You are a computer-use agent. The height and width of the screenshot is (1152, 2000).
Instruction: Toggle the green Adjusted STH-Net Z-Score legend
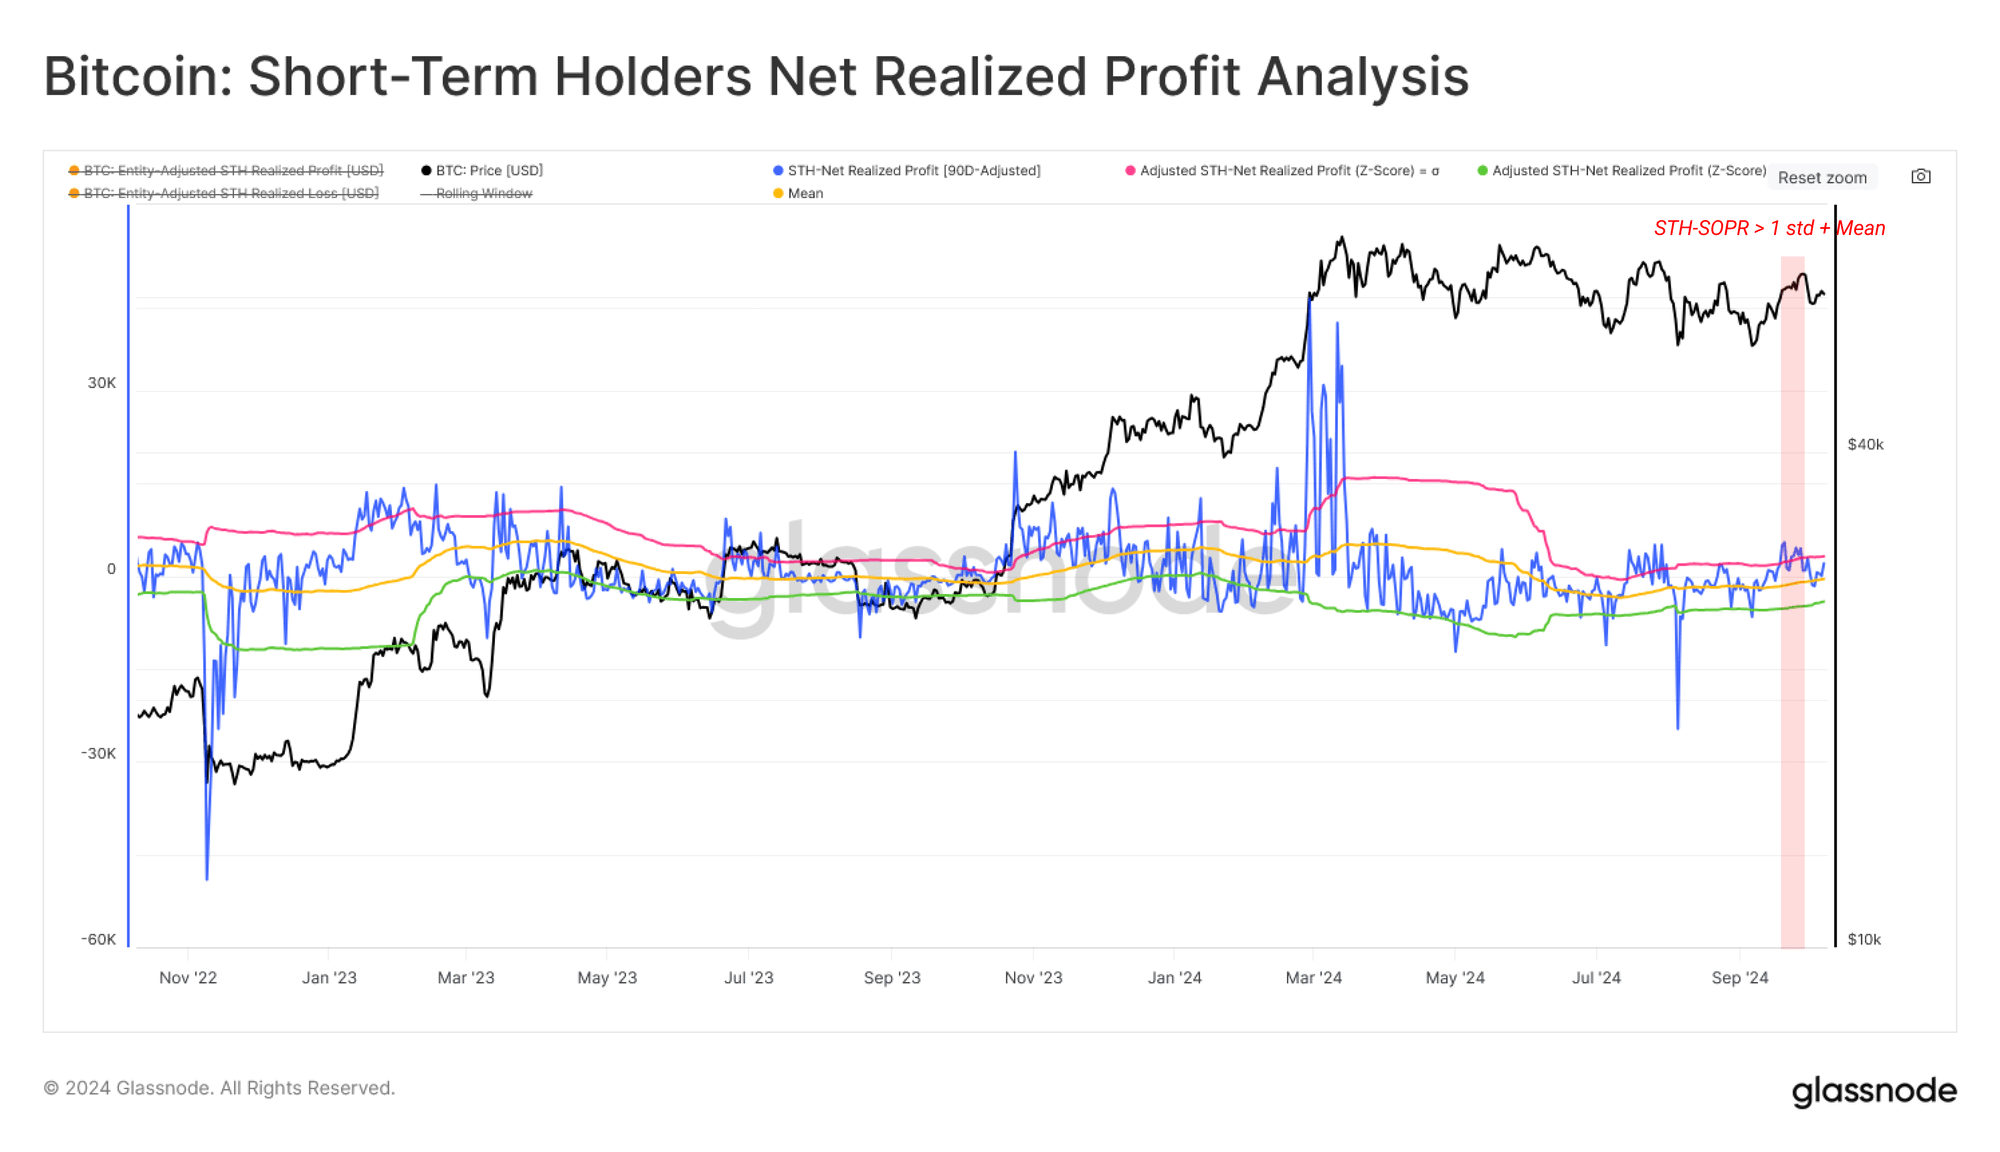click(1622, 170)
